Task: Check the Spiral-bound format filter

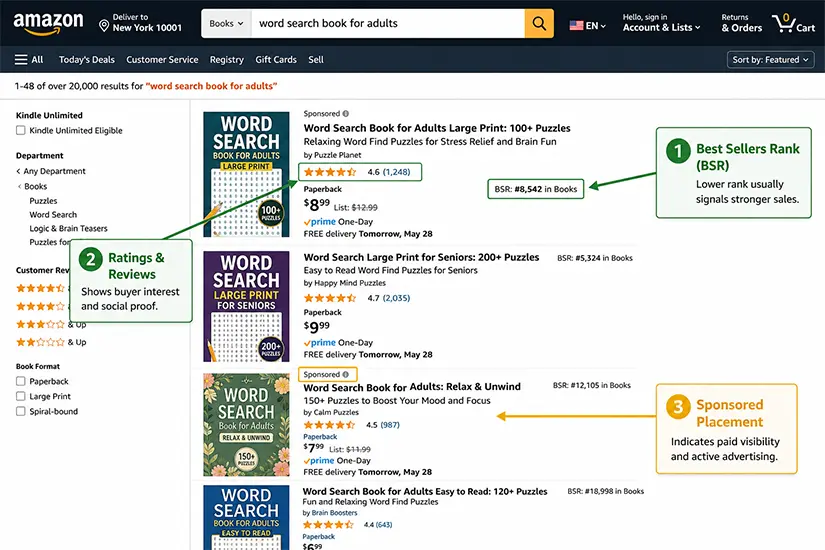Action: pos(21,411)
